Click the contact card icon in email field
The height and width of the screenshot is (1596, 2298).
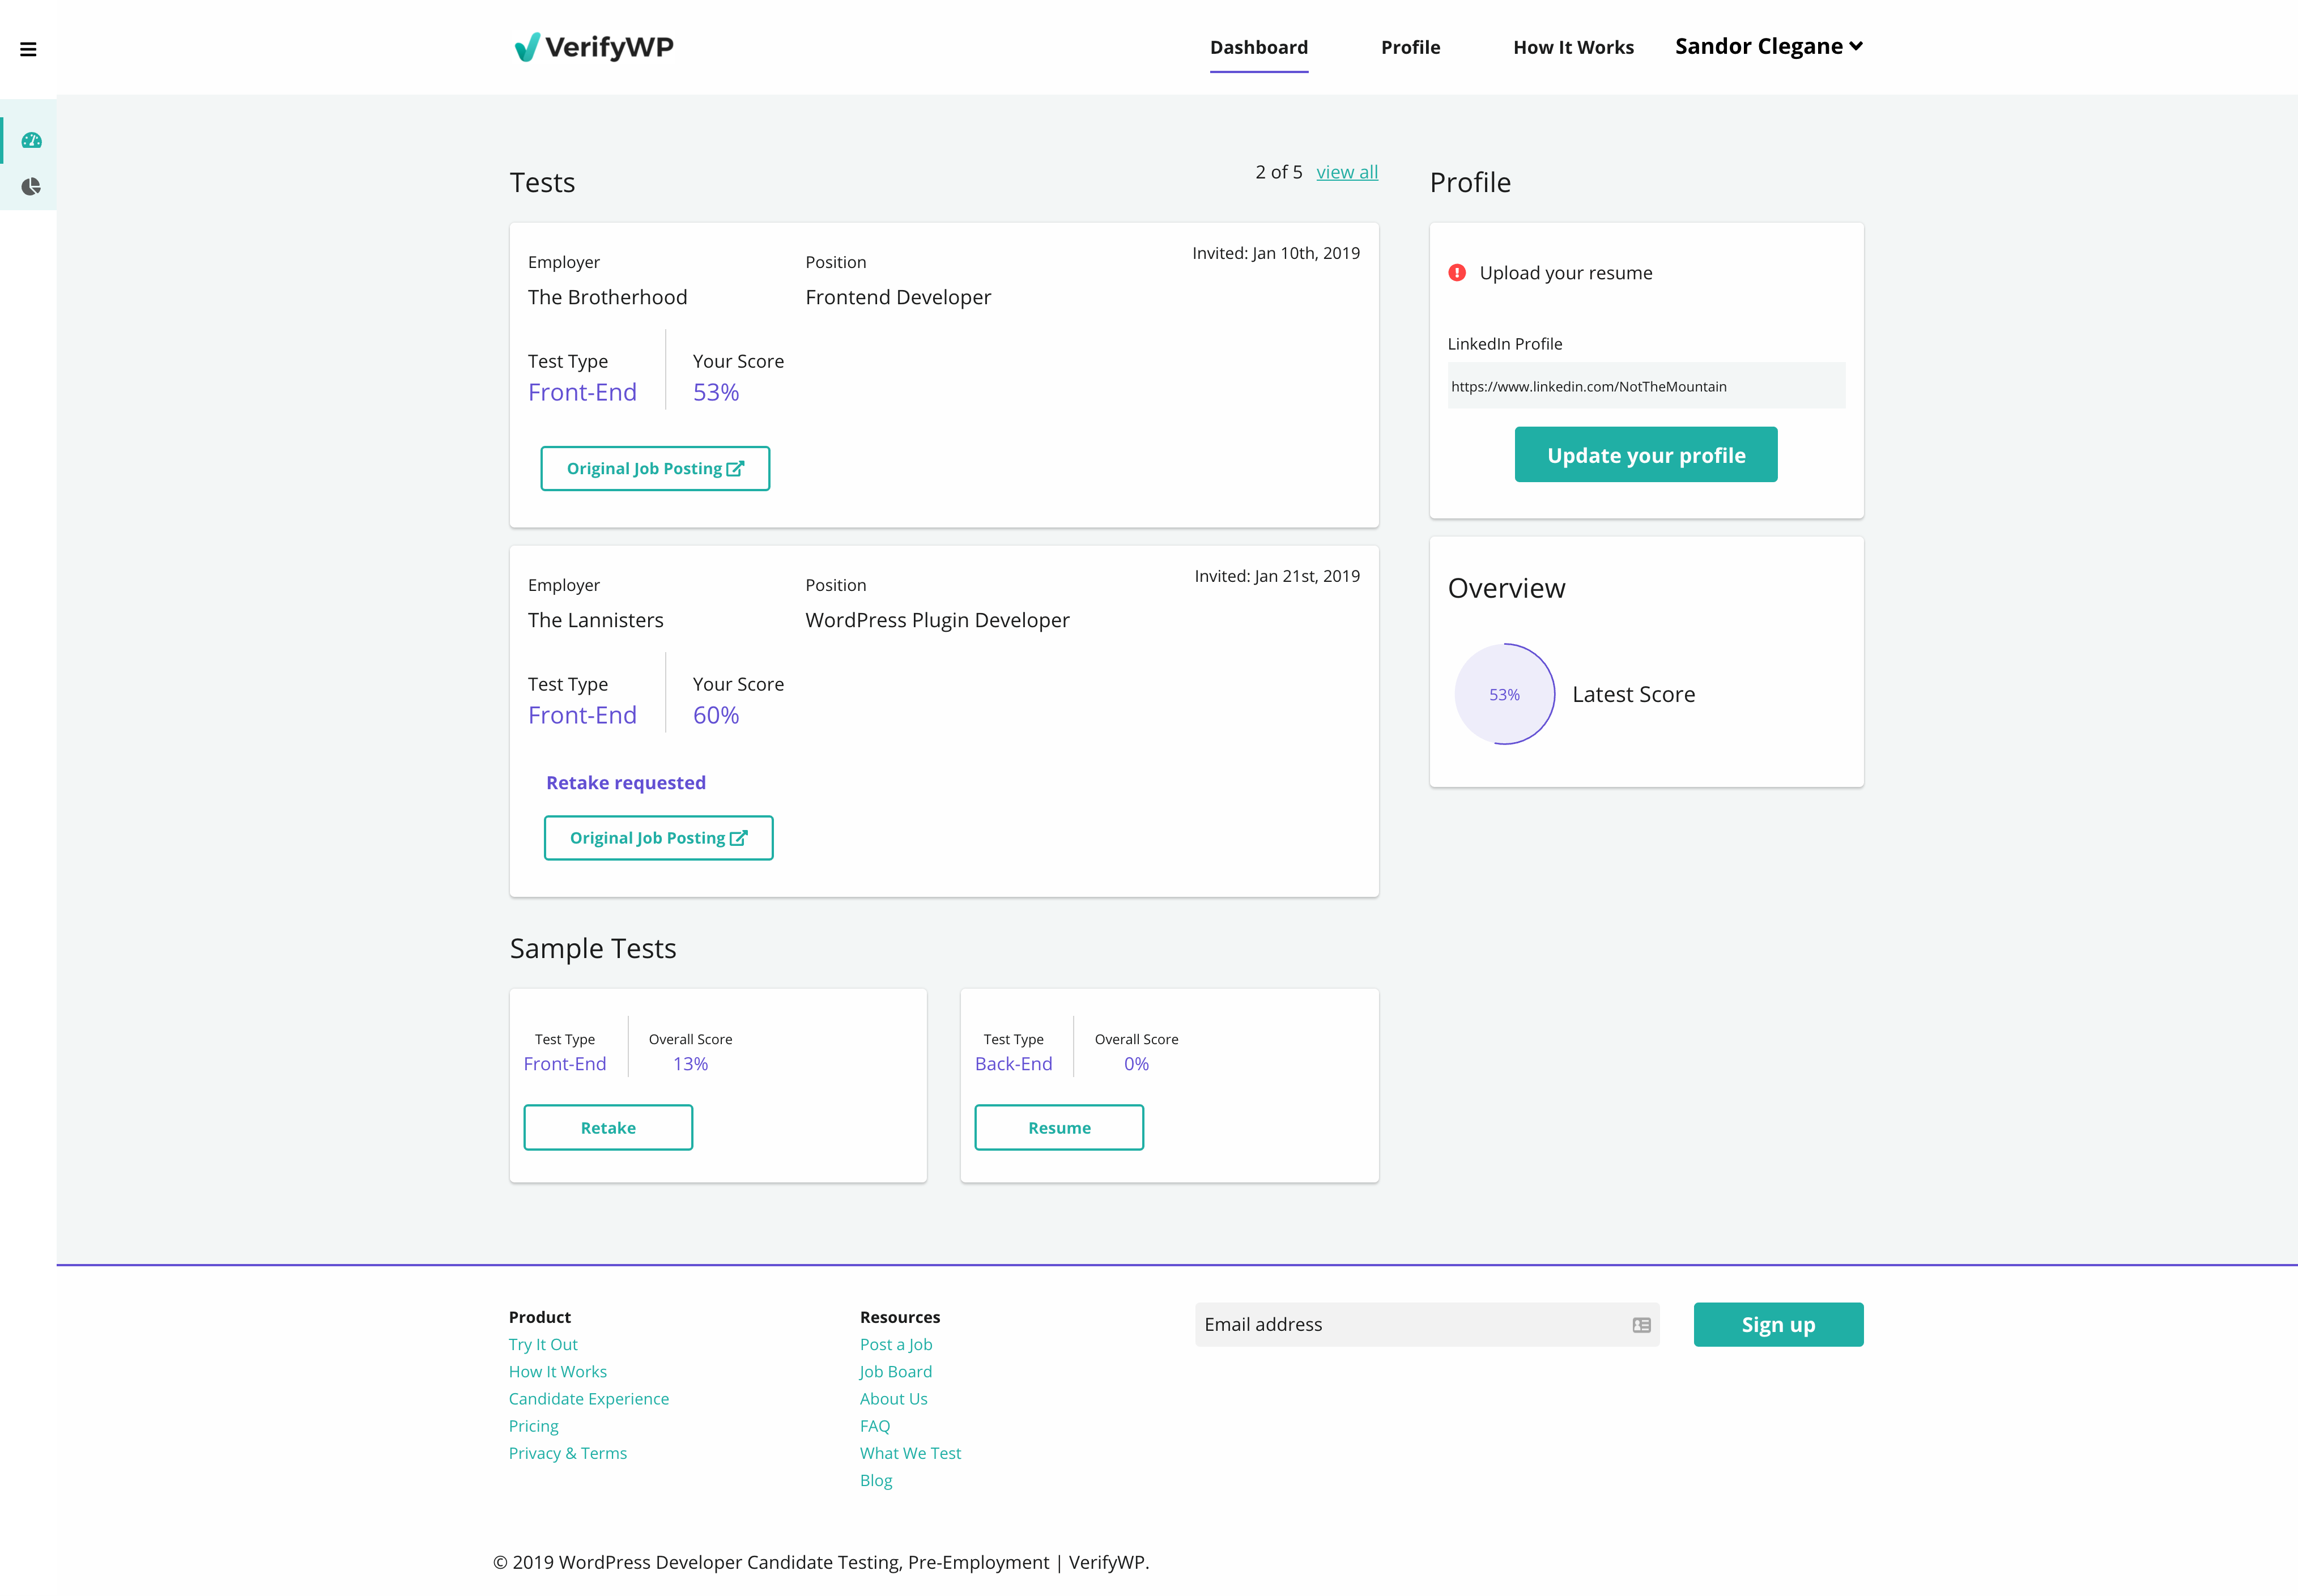1641,1325
